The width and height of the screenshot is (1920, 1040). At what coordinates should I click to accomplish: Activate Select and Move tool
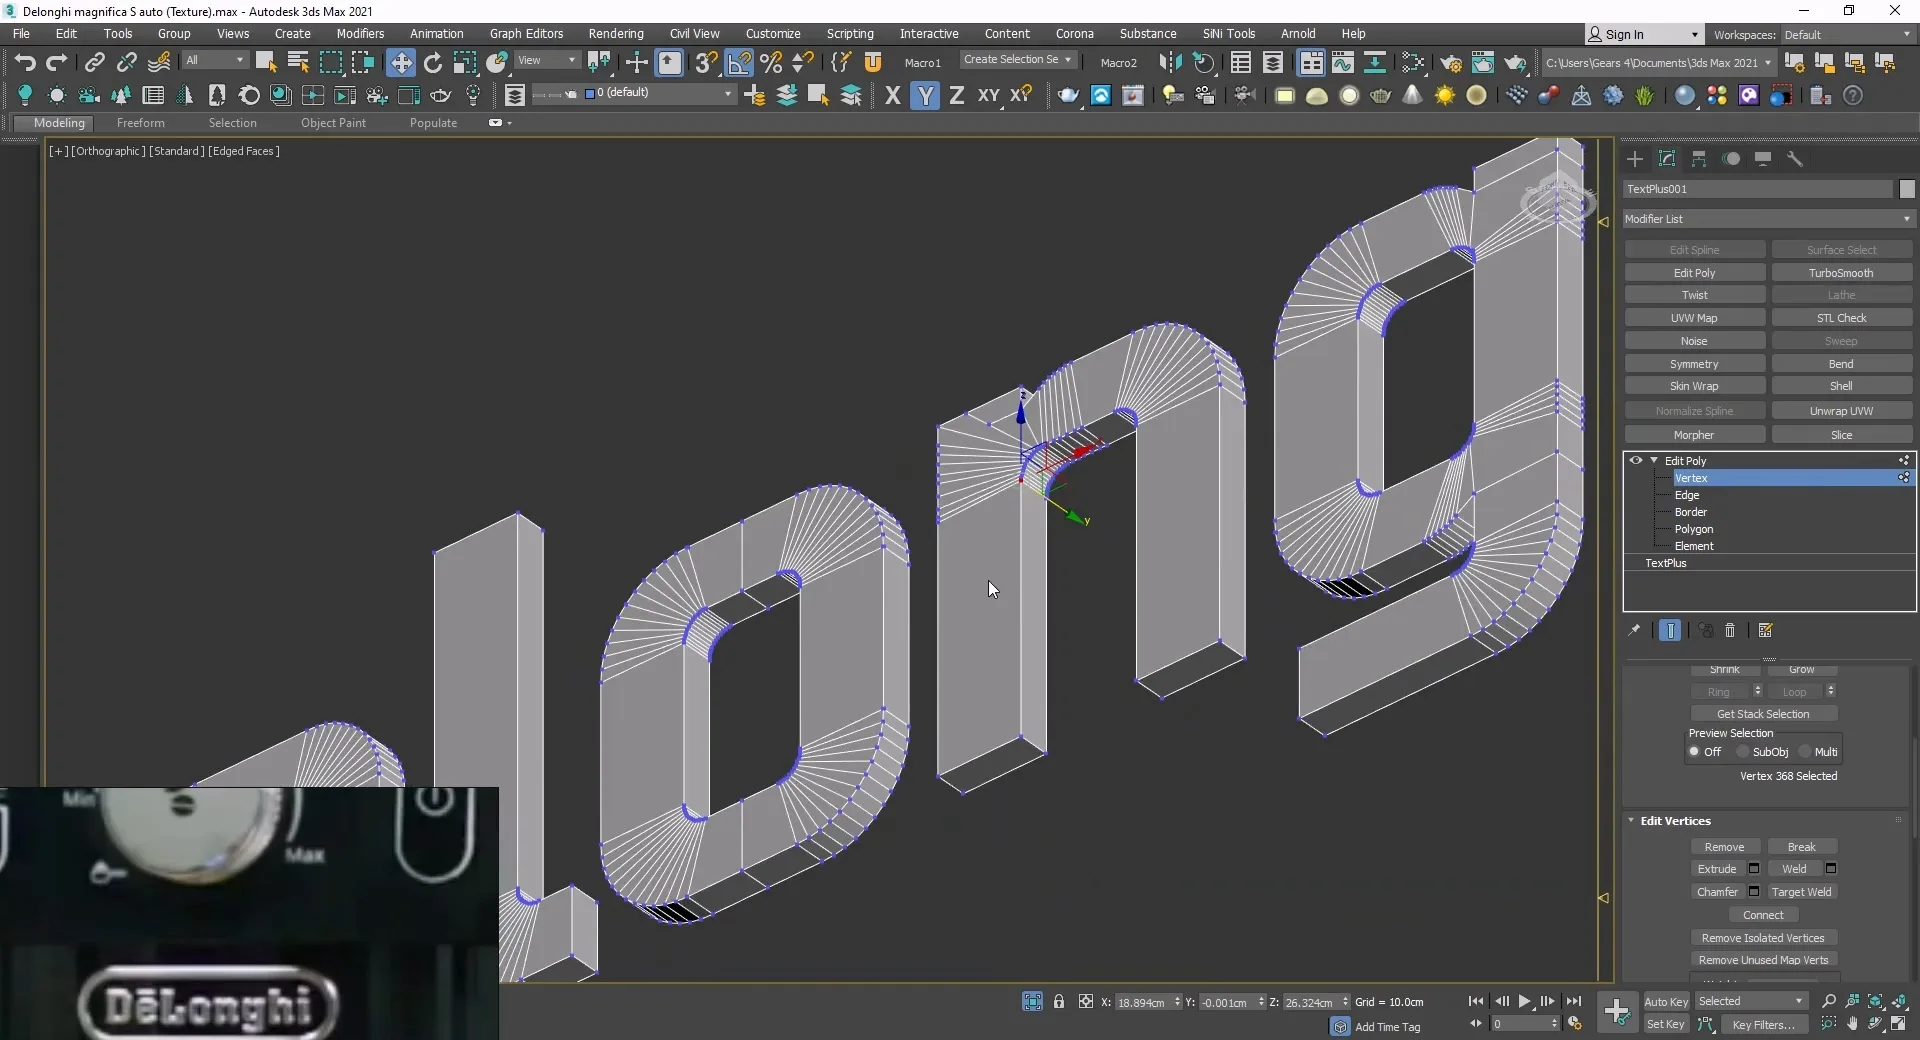(401, 62)
